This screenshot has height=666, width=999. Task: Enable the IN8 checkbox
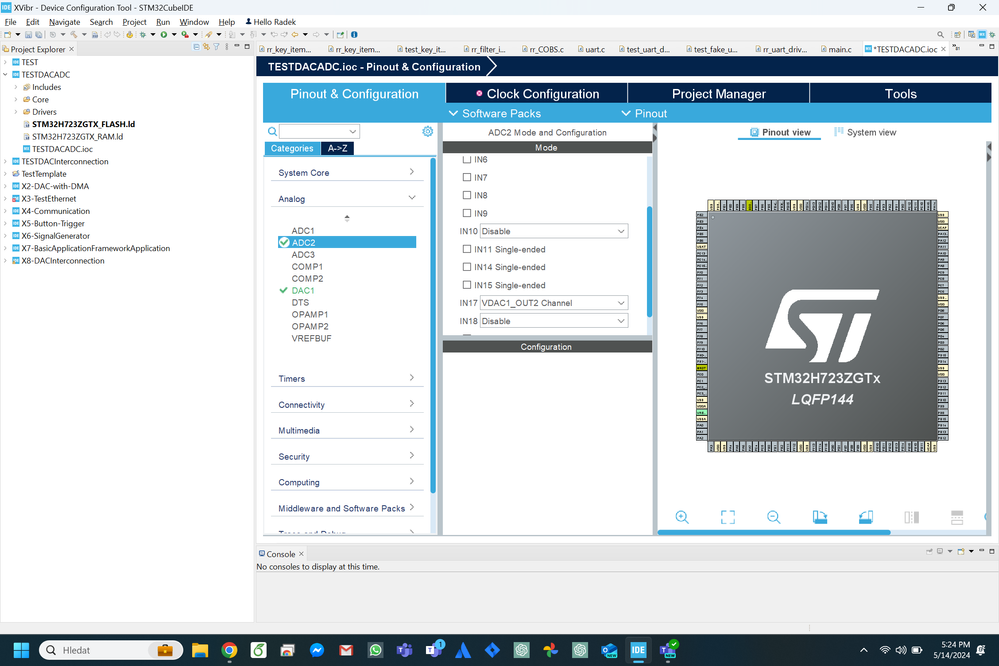click(467, 195)
